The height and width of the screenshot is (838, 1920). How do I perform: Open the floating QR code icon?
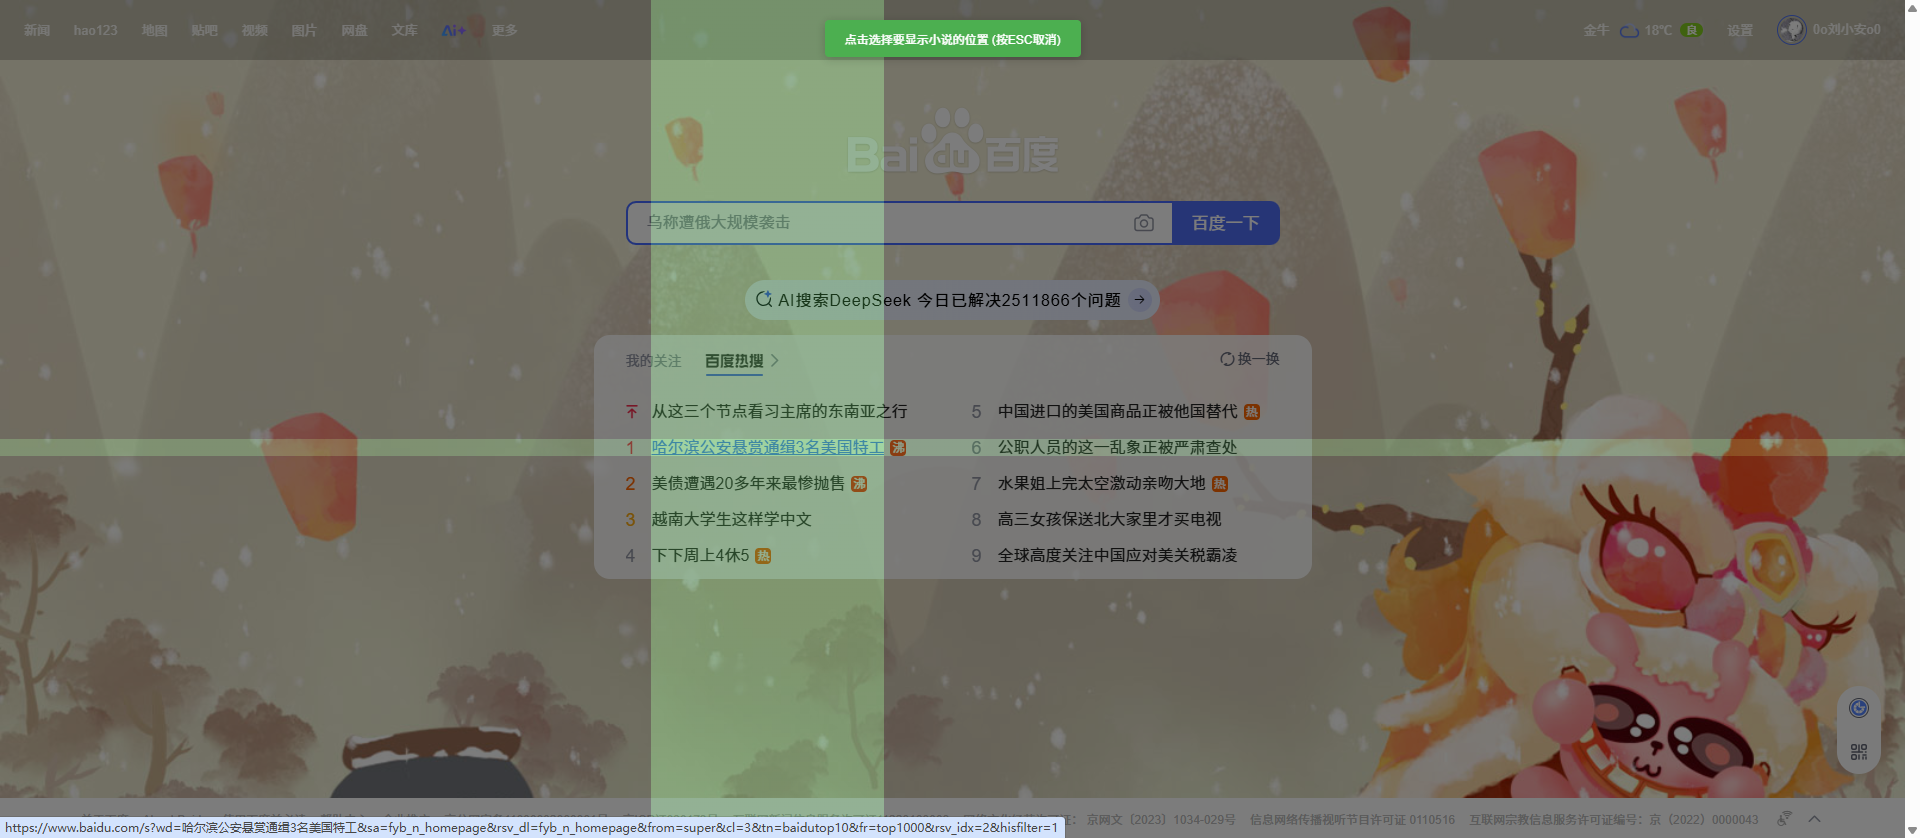tap(1859, 752)
